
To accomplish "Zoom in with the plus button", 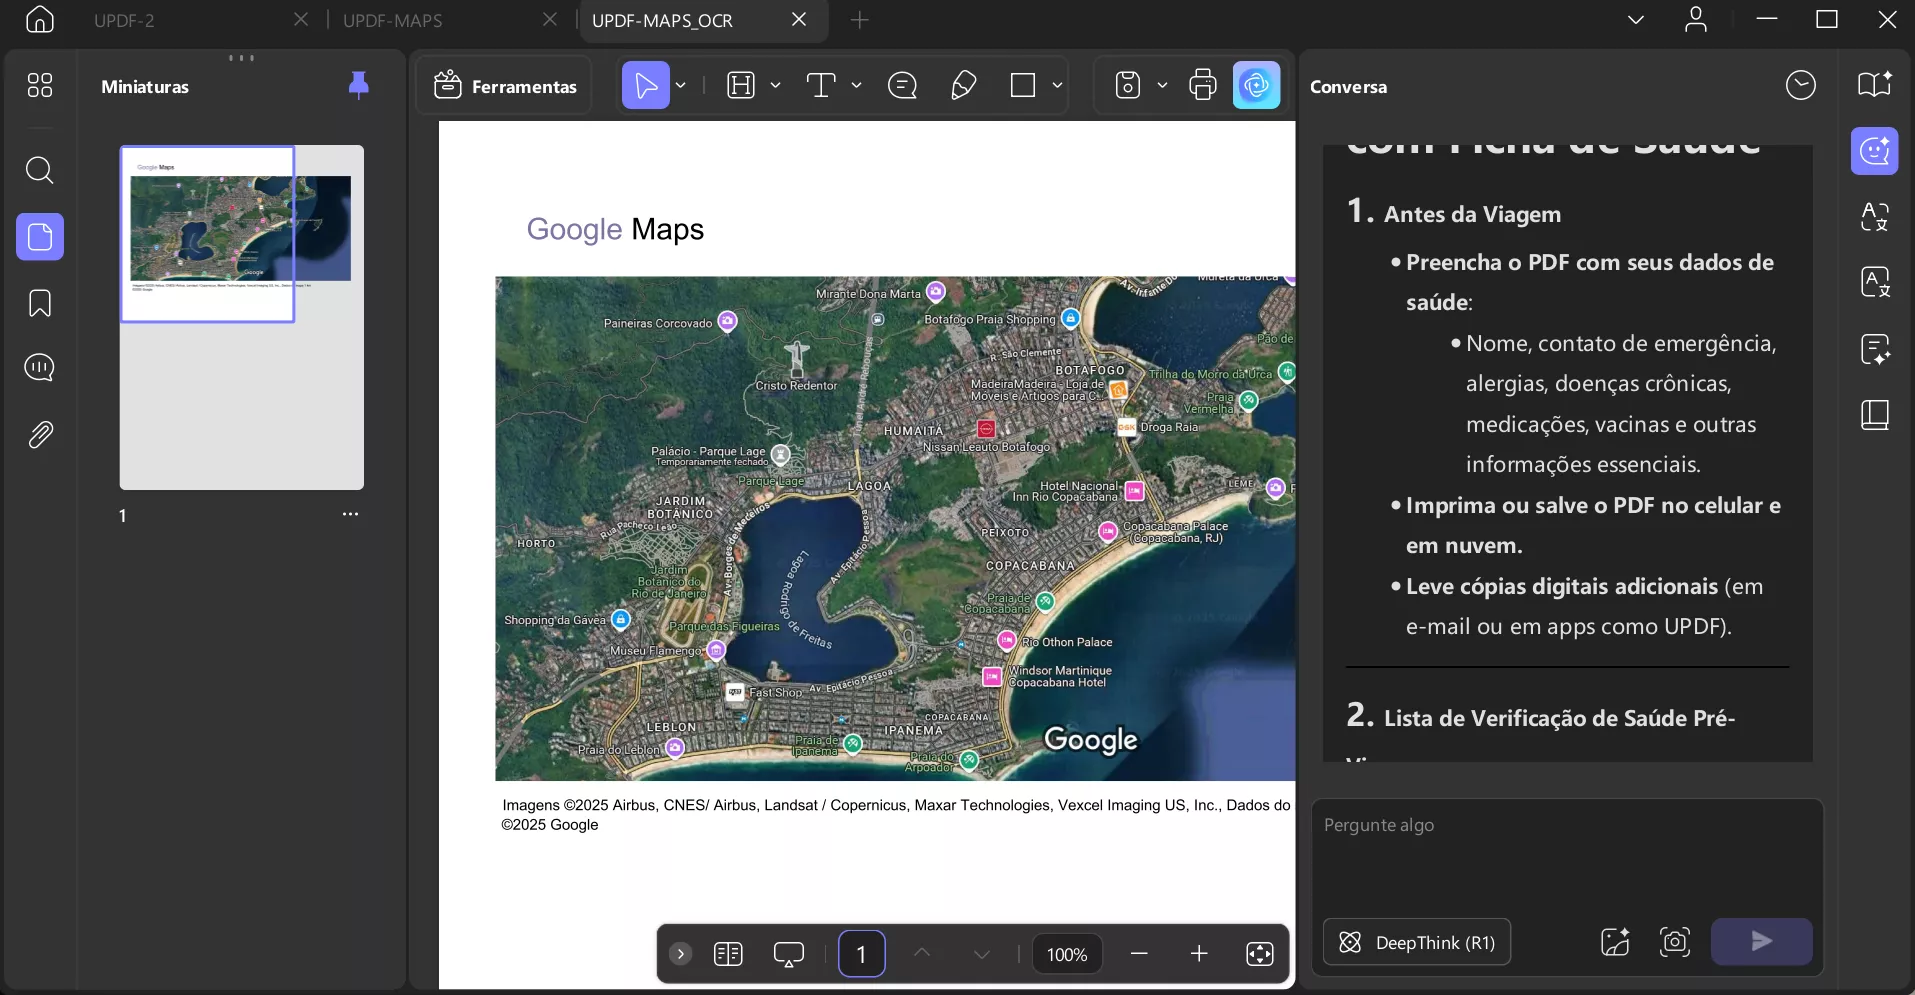I will click(1199, 954).
